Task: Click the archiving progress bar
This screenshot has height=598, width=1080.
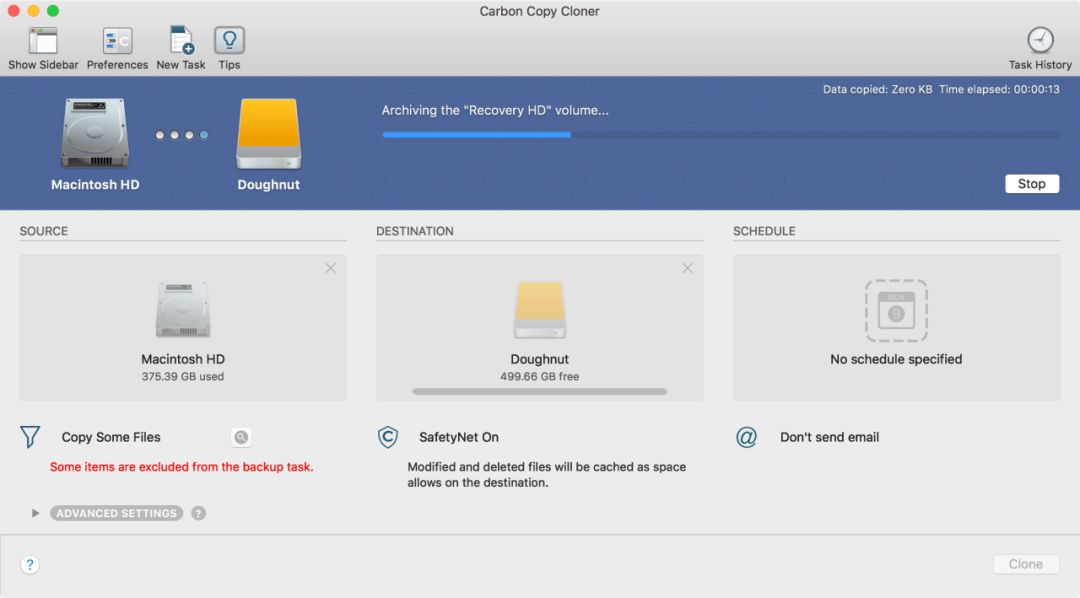Action: click(720, 135)
